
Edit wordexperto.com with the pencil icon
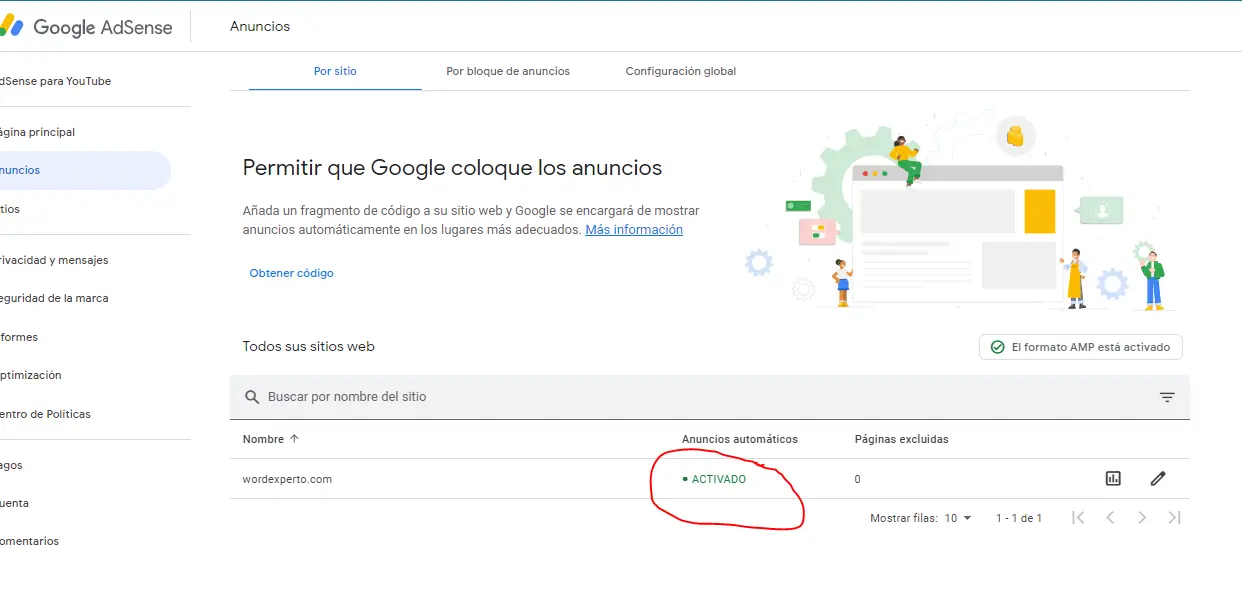(1158, 478)
